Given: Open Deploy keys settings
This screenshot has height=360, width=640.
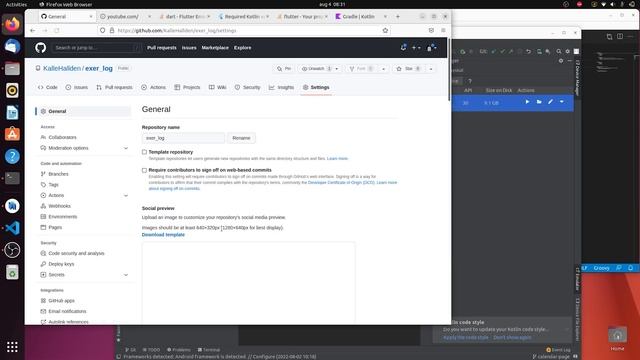Looking at the screenshot, I should 61,264.
